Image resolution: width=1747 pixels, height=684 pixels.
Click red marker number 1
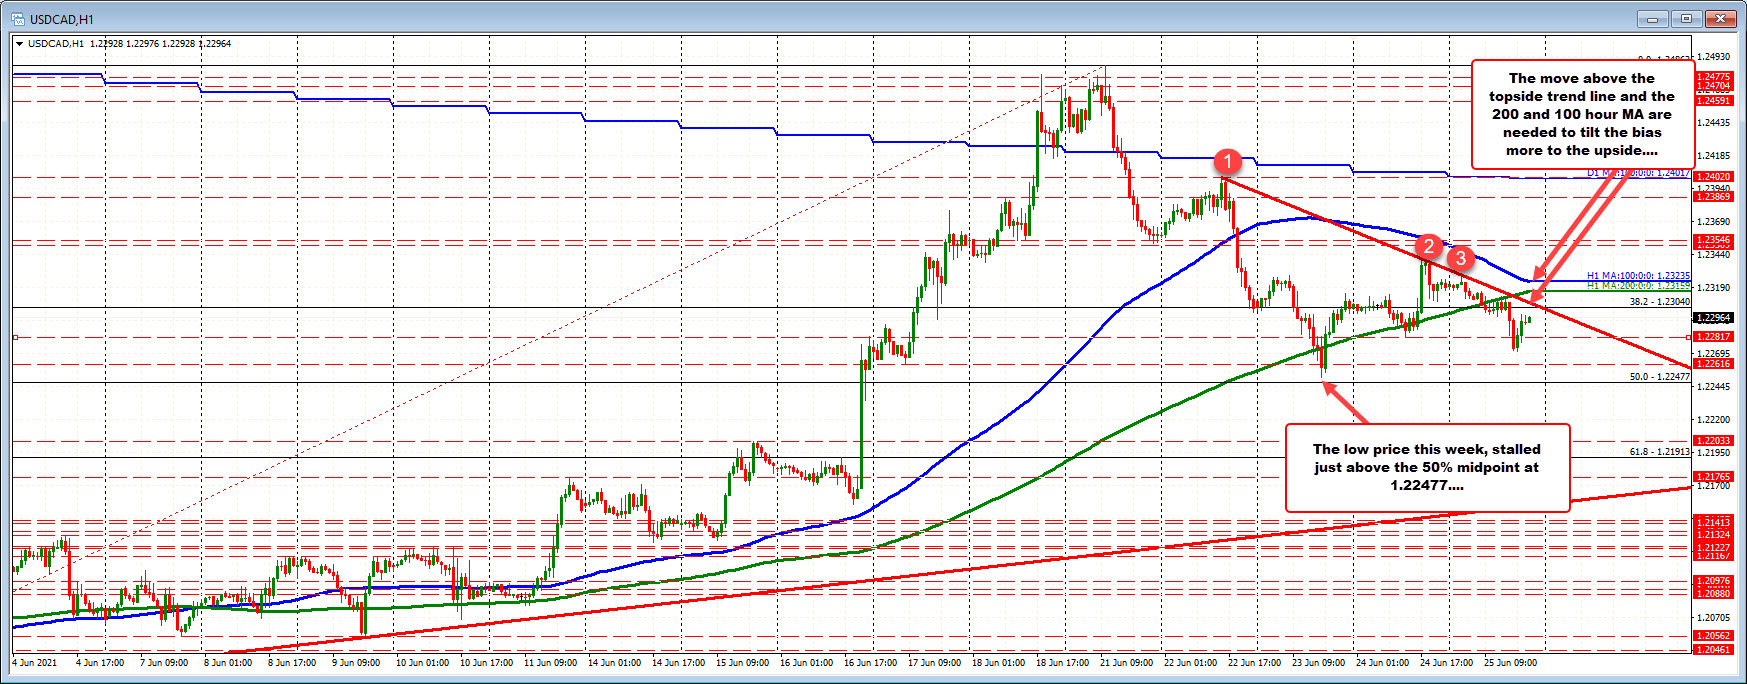(x=1227, y=161)
